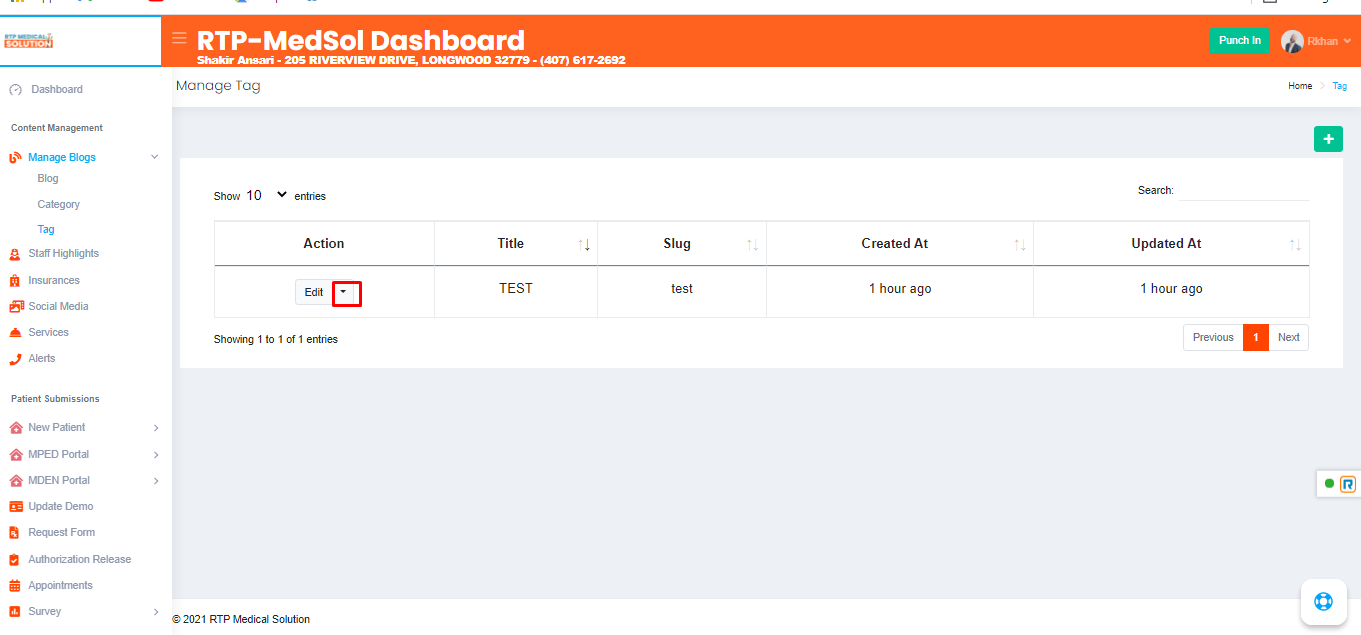Click the Staff Highlights person icon
The width and height of the screenshot is (1361, 635).
tap(15, 254)
